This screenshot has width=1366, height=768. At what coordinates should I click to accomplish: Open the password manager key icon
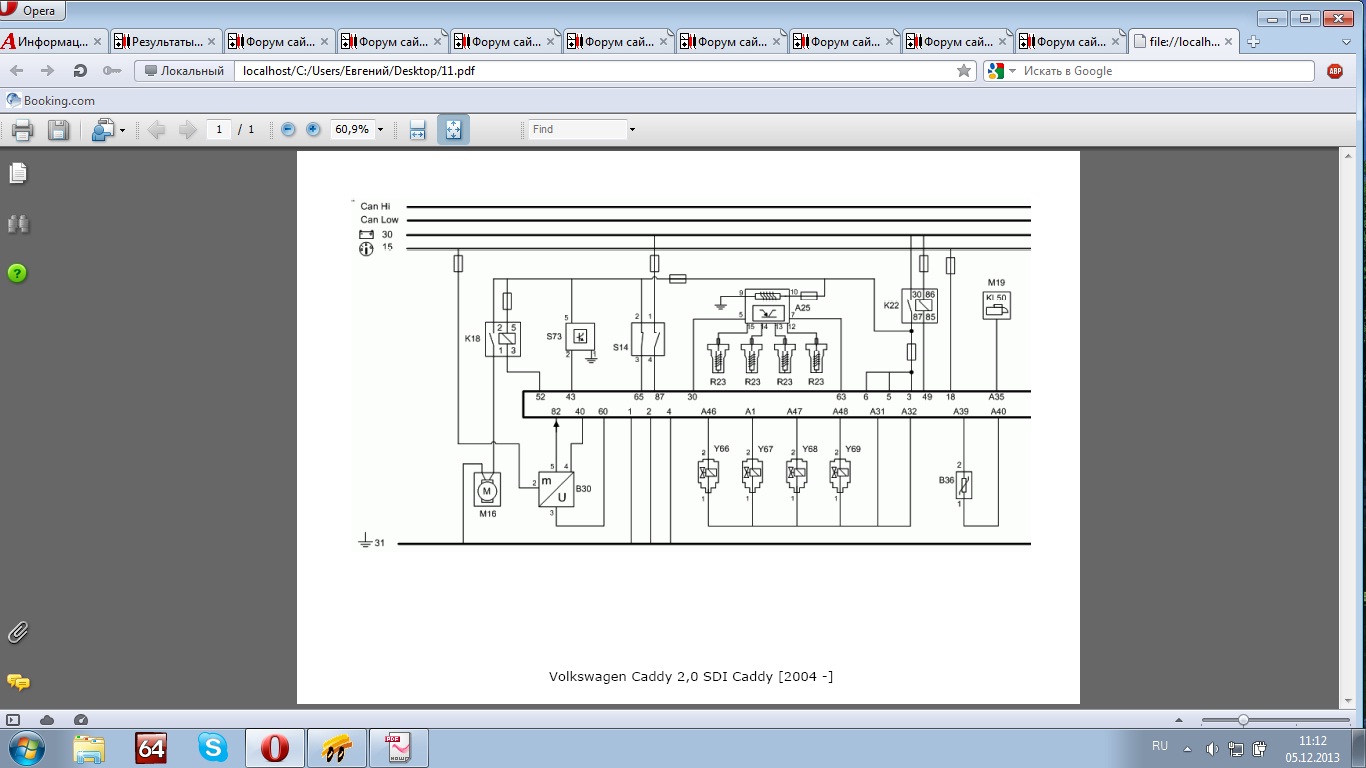pyautogui.click(x=111, y=71)
